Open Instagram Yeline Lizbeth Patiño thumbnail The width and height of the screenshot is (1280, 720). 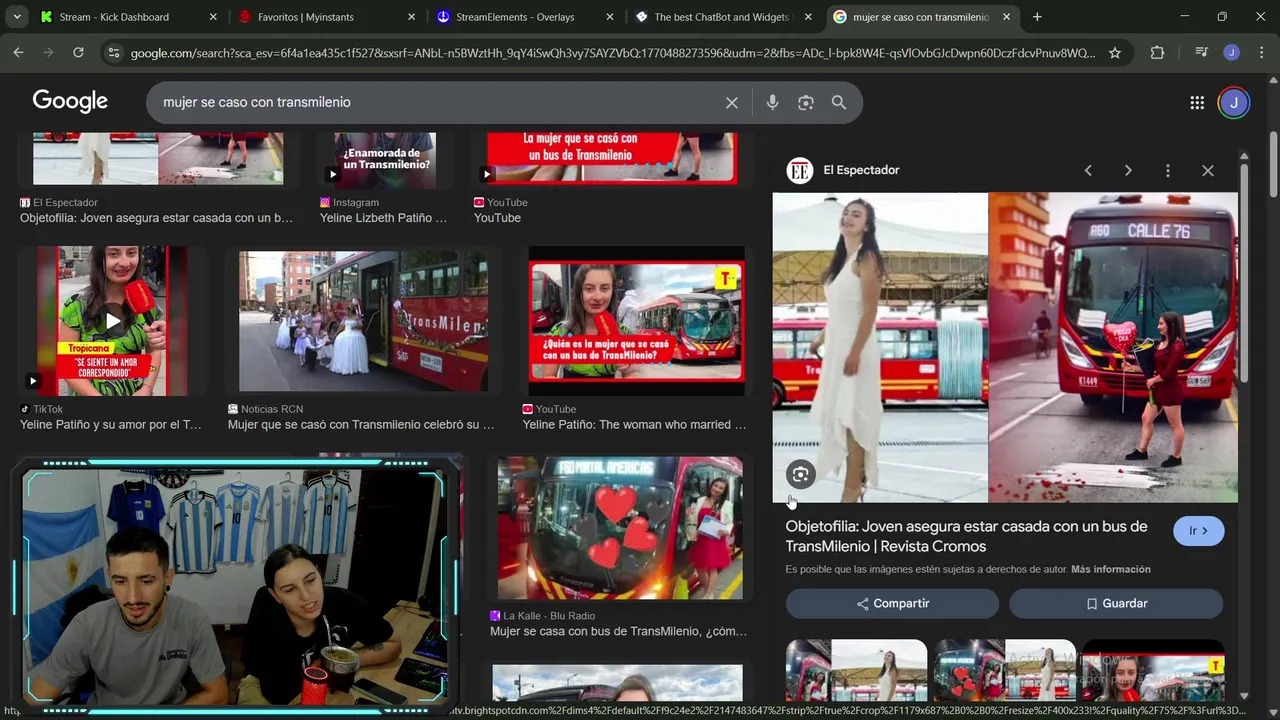(x=384, y=159)
